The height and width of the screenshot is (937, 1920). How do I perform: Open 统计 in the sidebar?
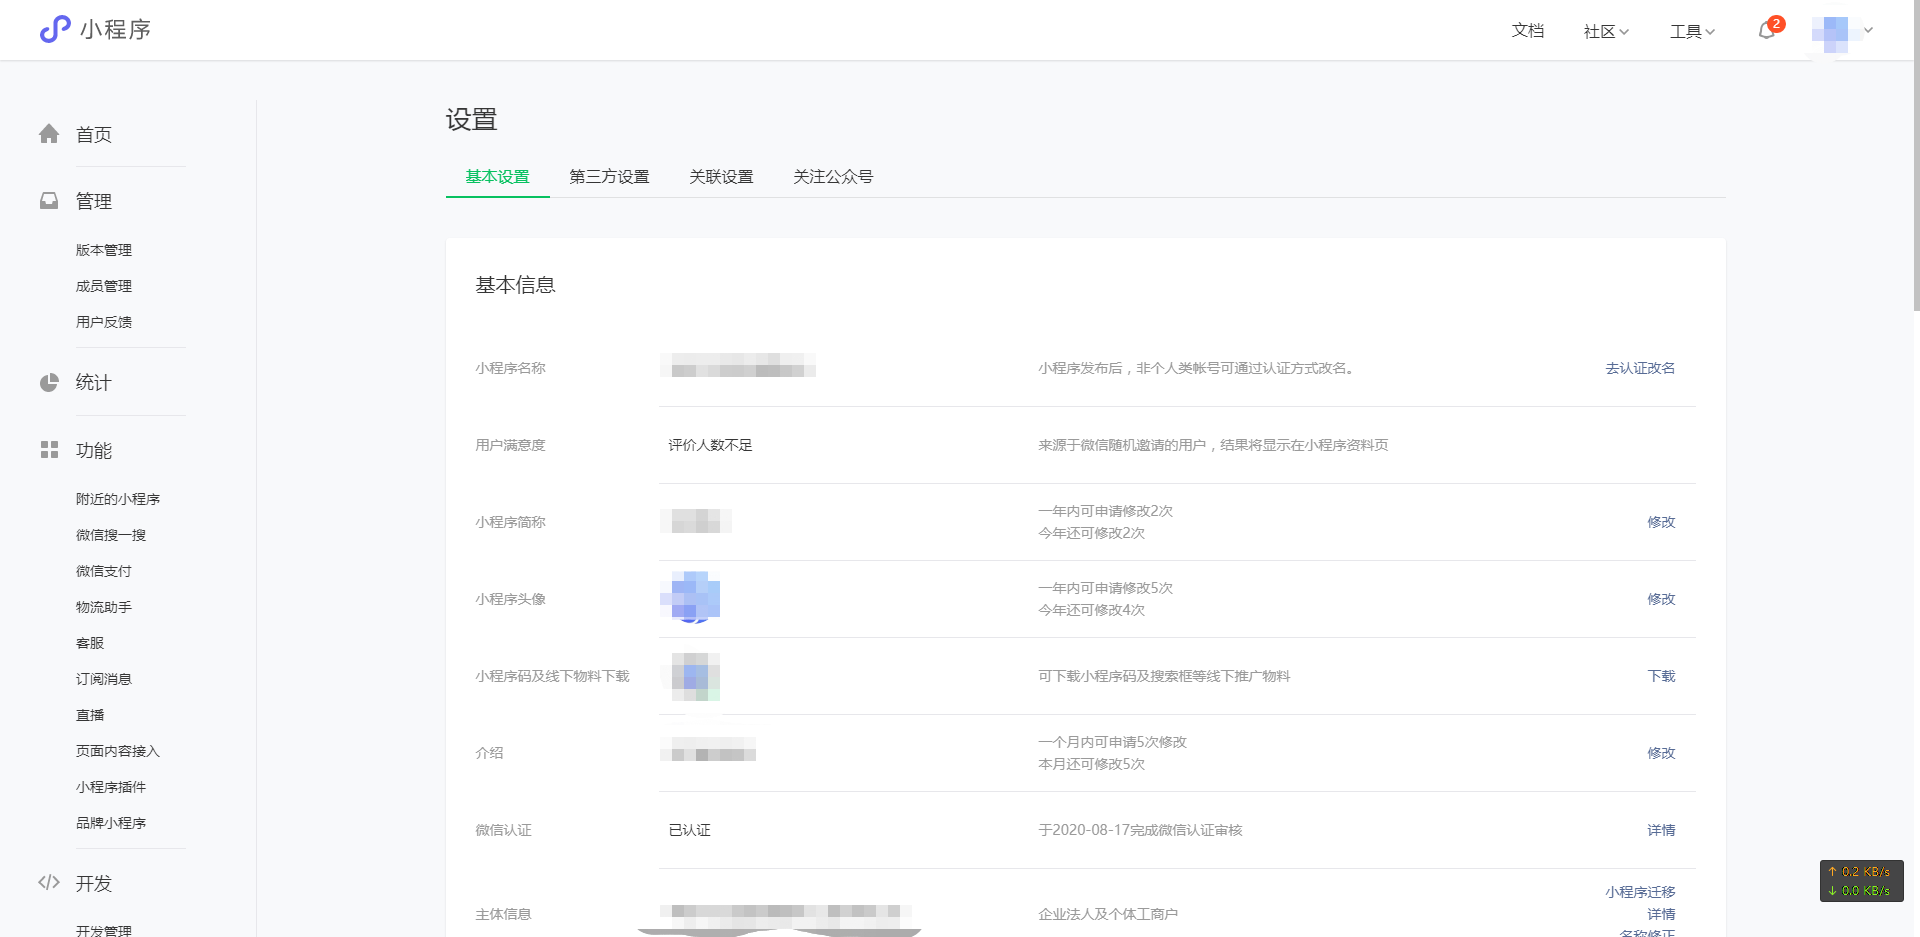(x=94, y=382)
